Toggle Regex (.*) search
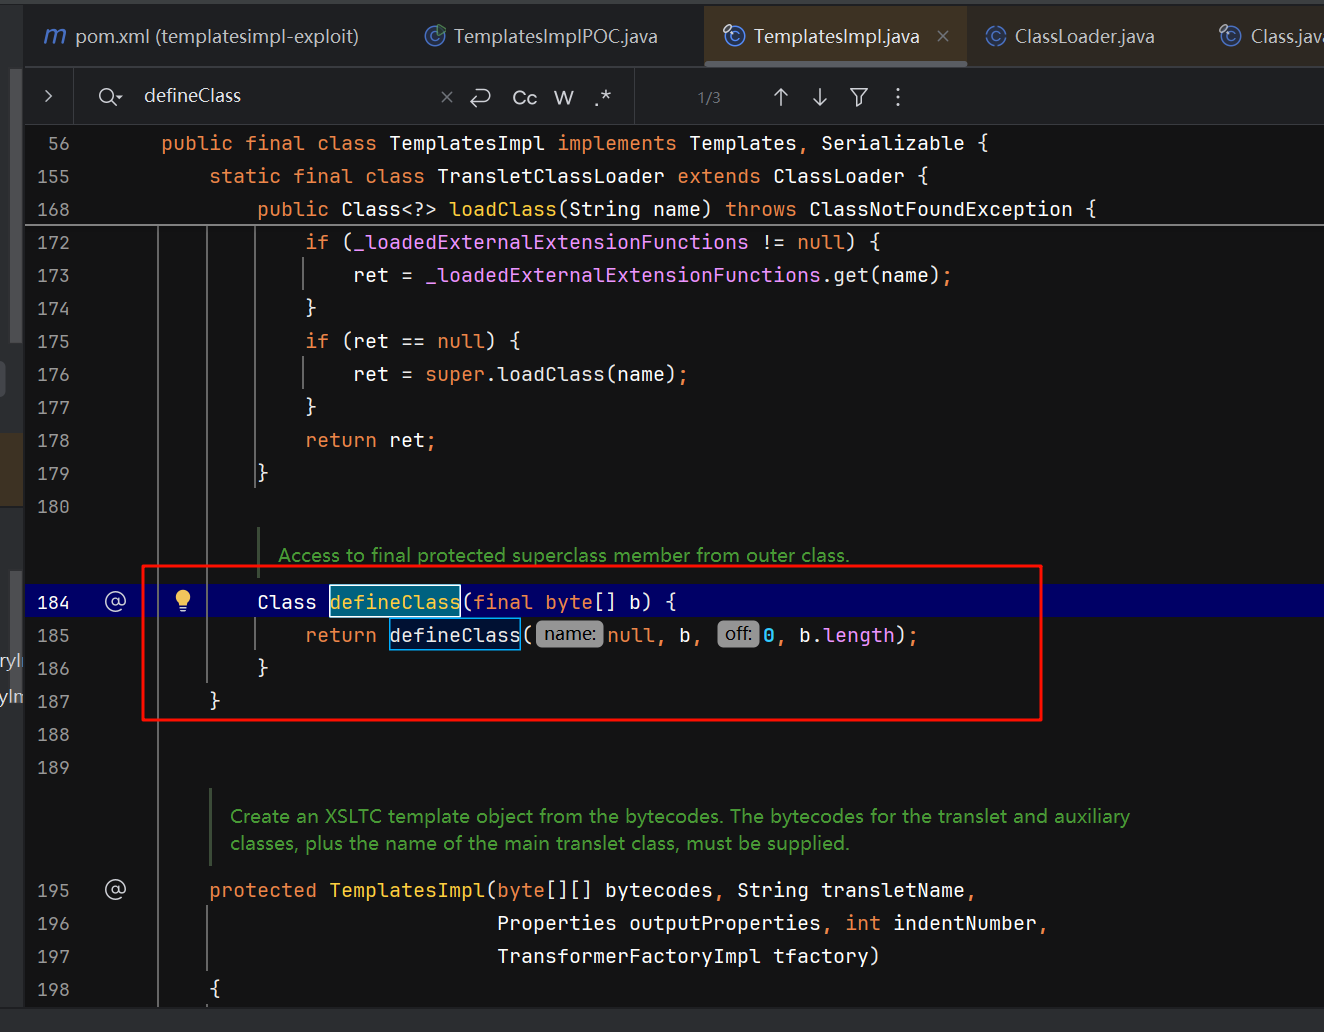1324x1032 pixels. point(602,97)
